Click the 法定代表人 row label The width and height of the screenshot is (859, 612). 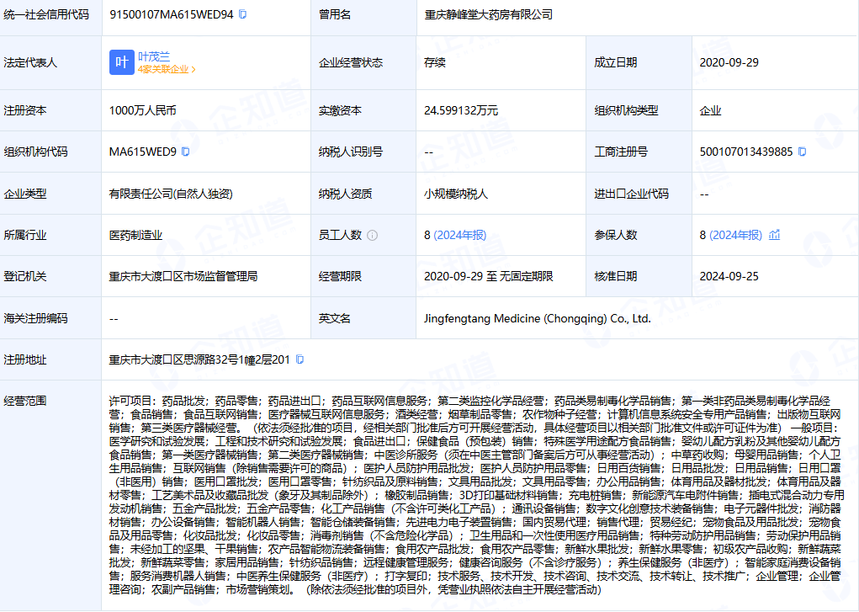(30, 62)
